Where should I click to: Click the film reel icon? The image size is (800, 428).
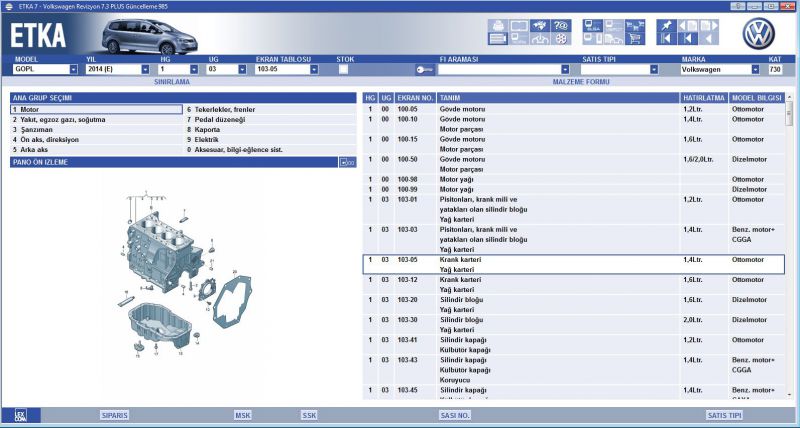click(x=561, y=39)
